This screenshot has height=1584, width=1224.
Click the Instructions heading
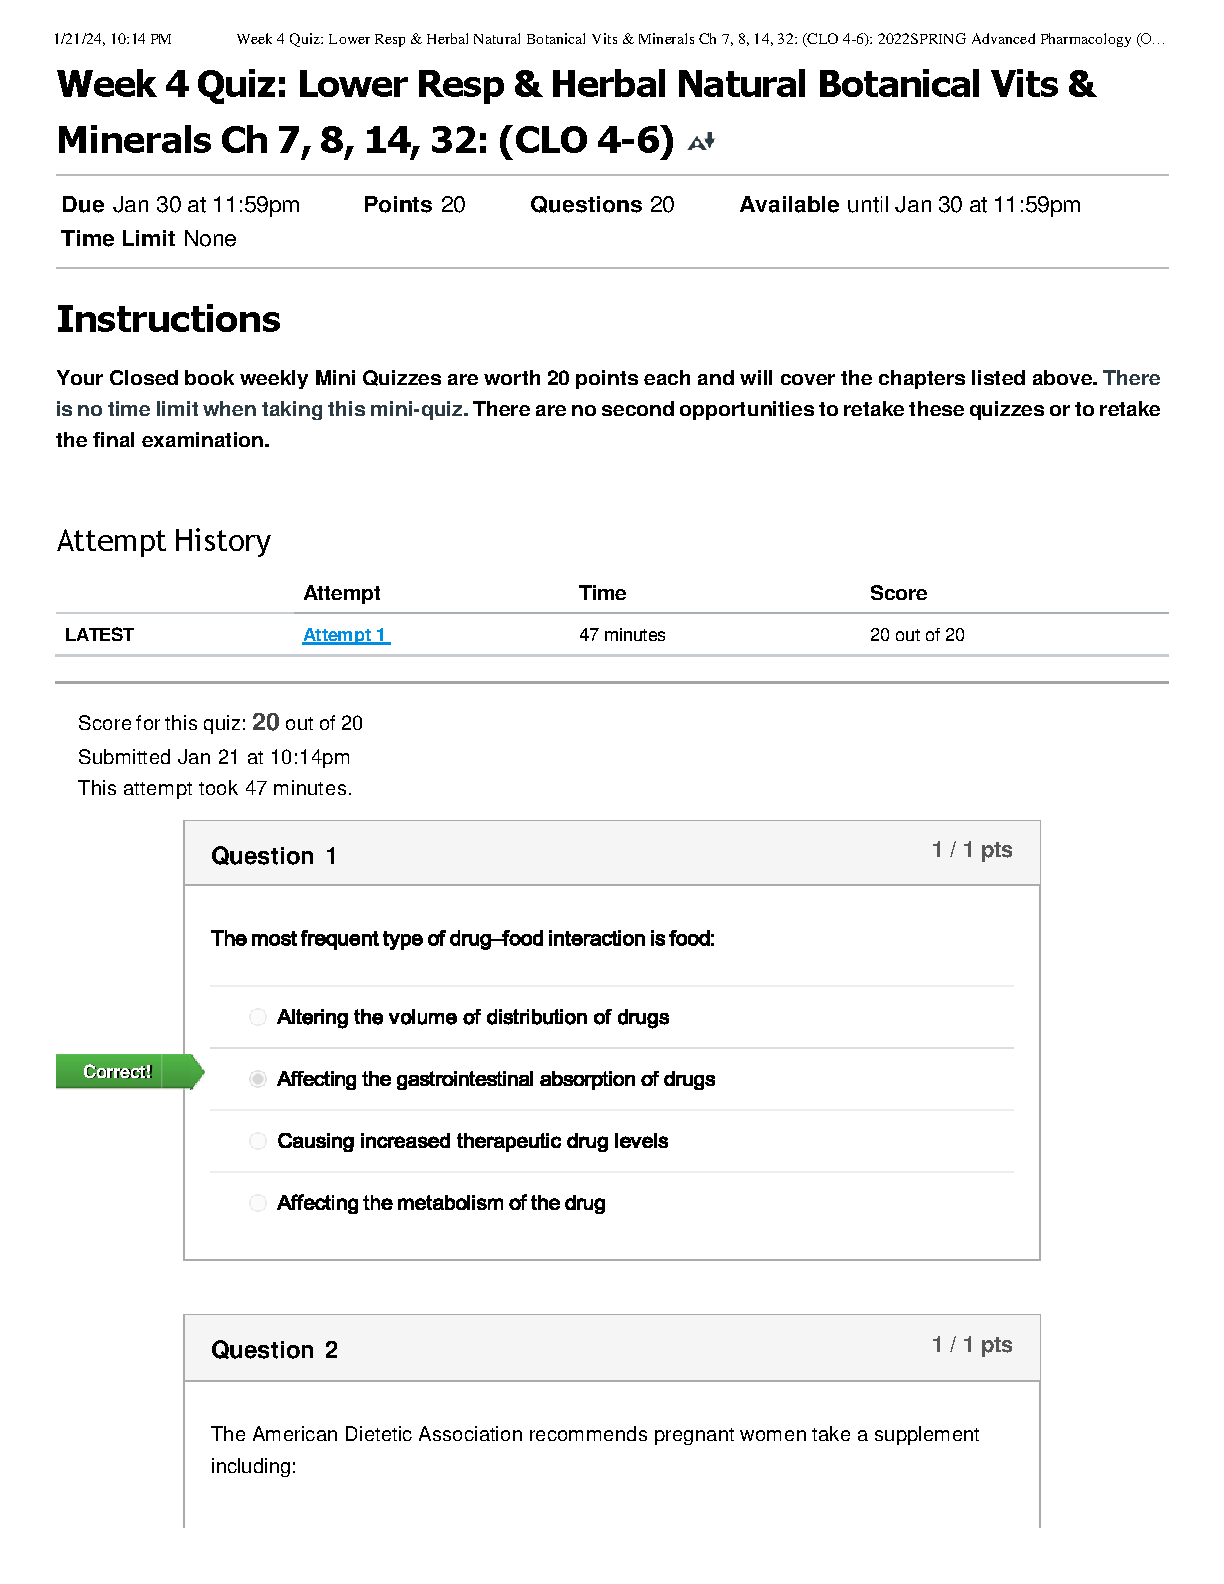click(x=168, y=319)
